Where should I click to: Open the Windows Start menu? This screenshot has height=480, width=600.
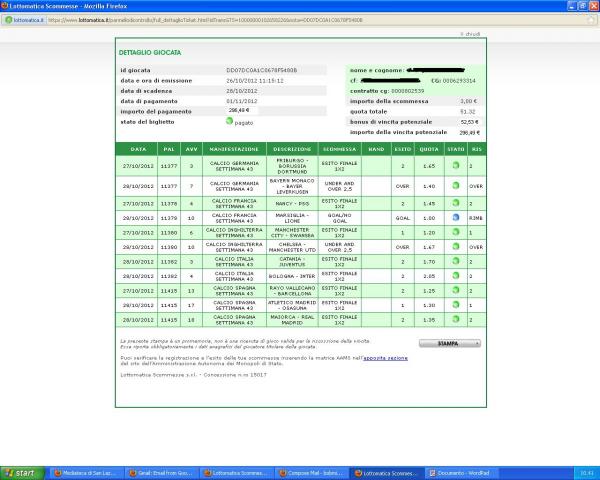[22, 471]
